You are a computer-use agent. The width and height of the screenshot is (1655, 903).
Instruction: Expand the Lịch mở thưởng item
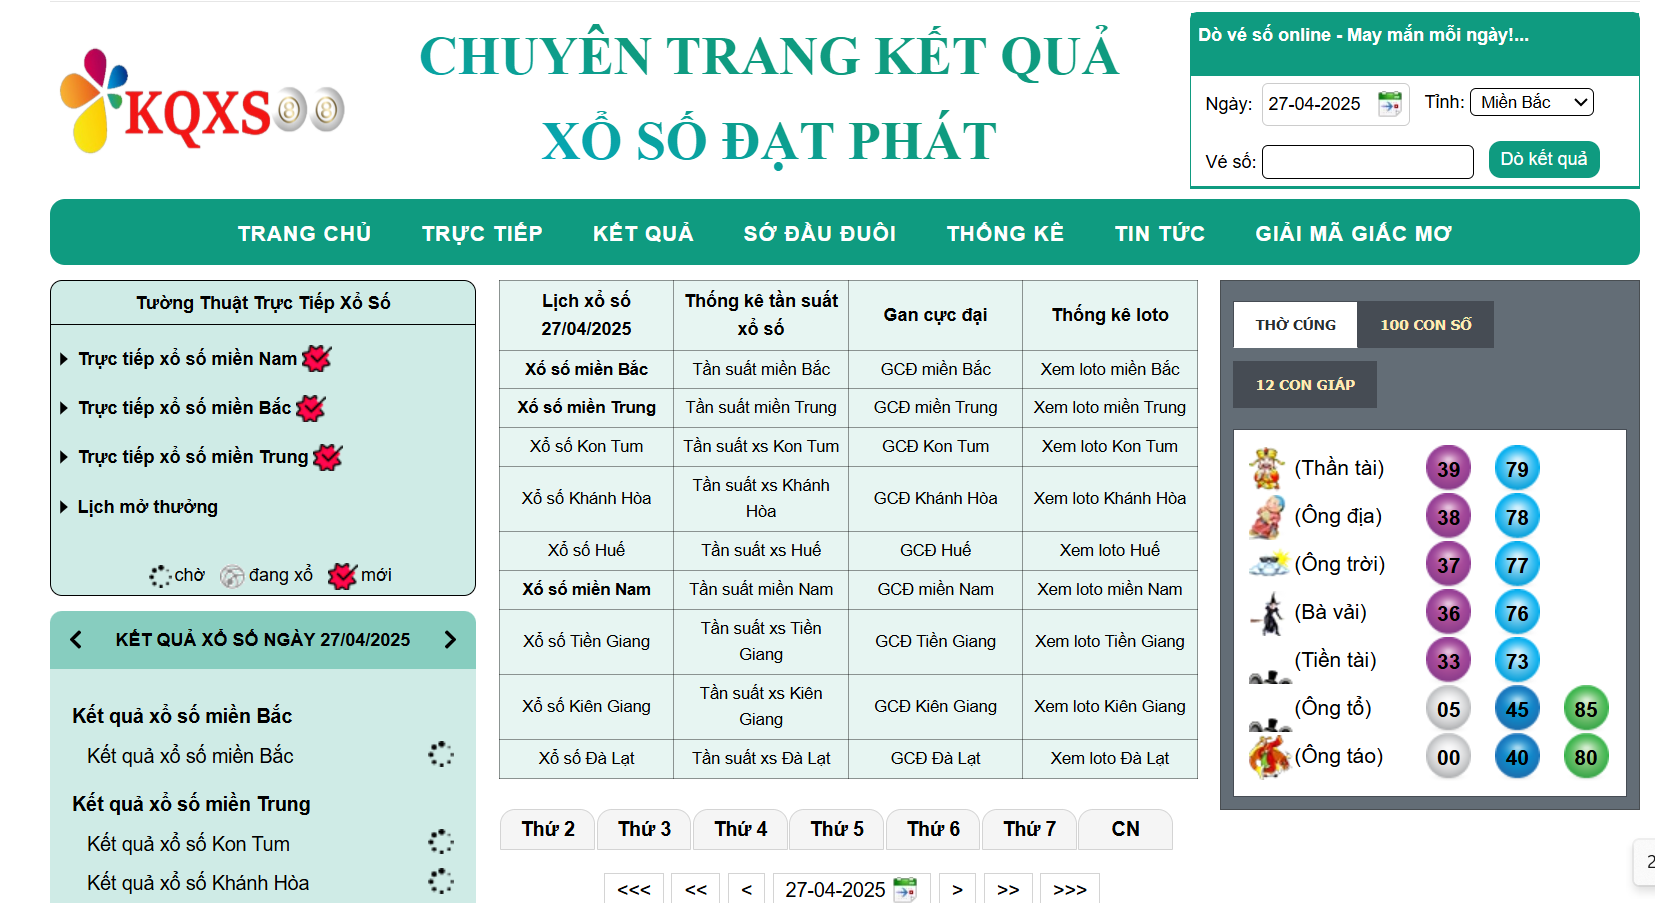pyautogui.click(x=147, y=507)
